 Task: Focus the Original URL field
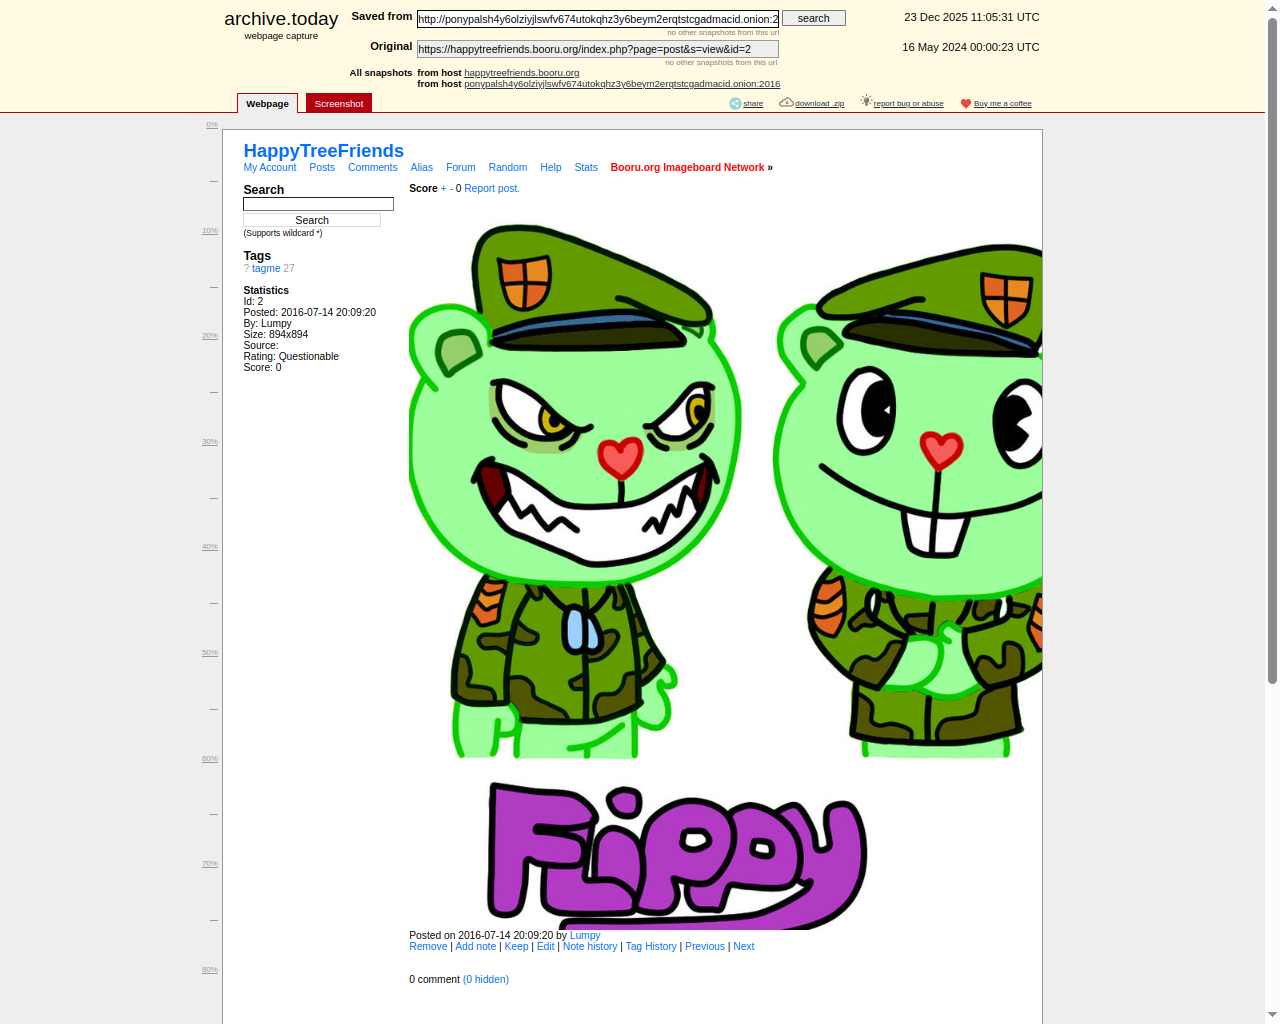click(598, 49)
